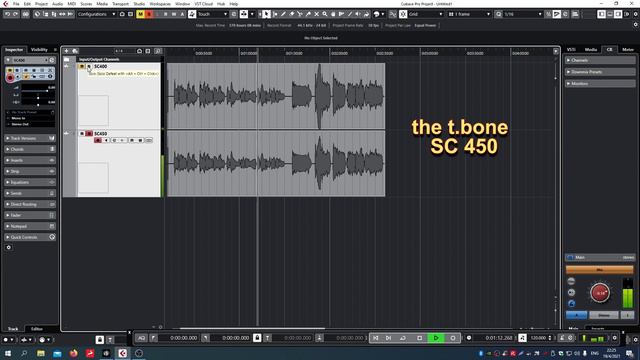Image resolution: width=640 pixels, height=360 pixels.
Task: Select the Mute X tool
Action: click(x=316, y=14)
